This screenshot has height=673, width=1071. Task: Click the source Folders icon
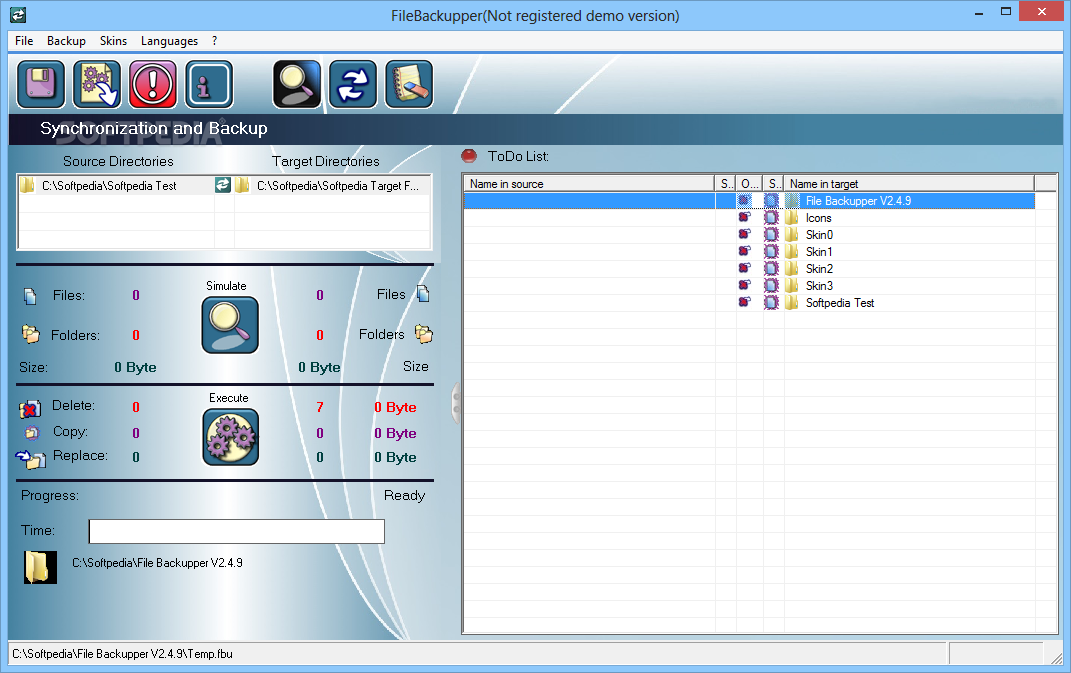pos(31,333)
